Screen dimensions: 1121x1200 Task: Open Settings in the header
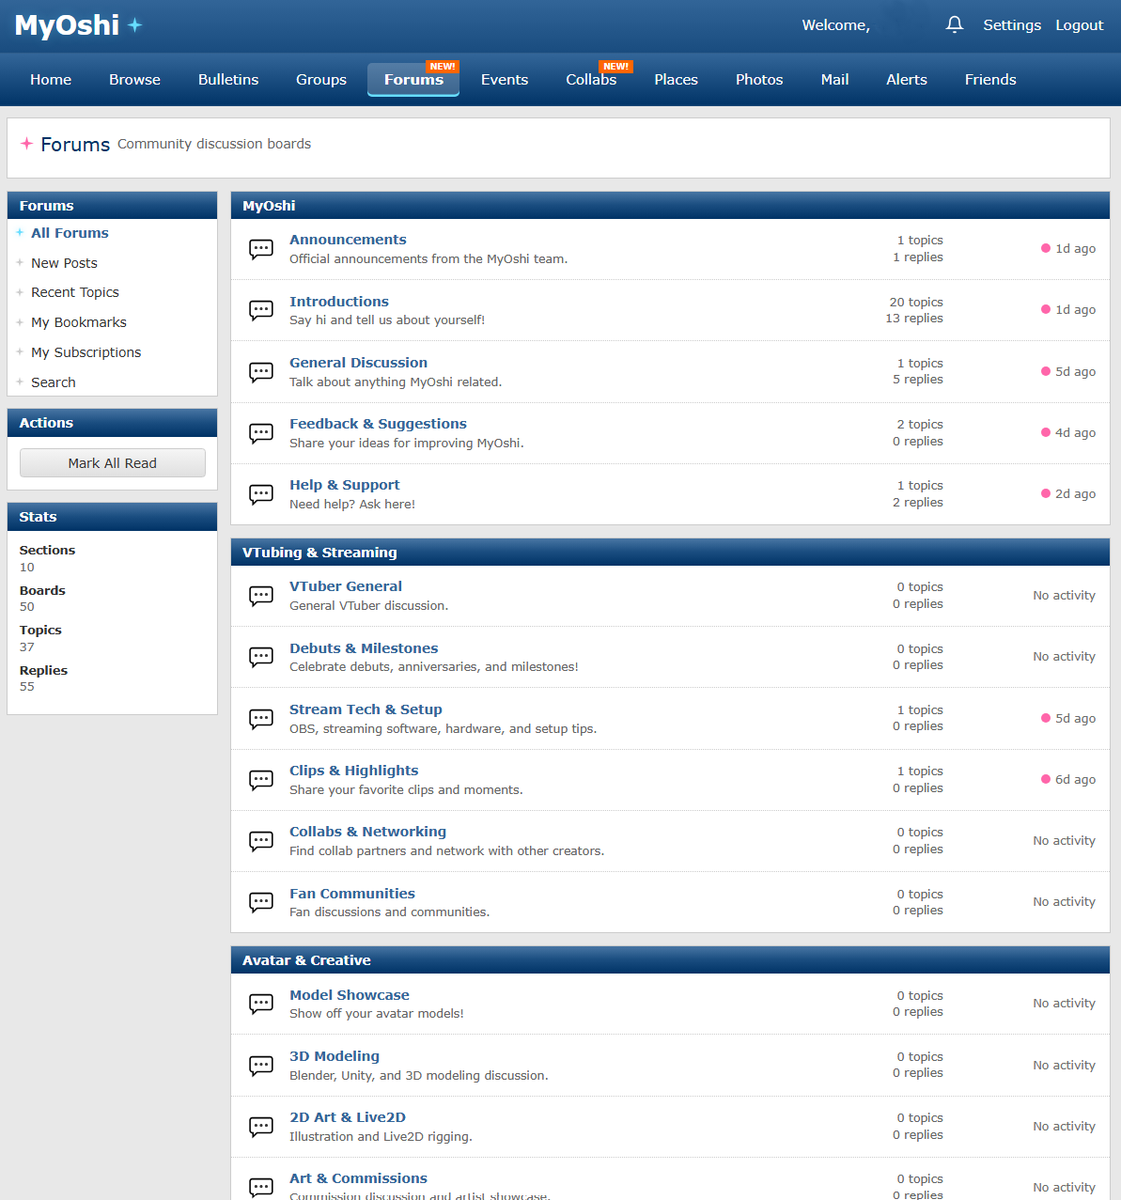[x=1012, y=25]
